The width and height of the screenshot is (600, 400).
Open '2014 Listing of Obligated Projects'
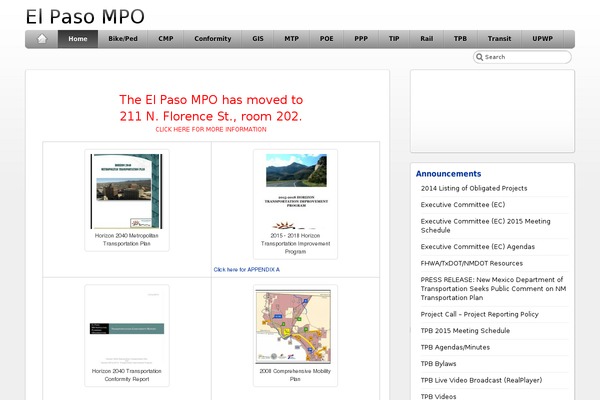point(474,188)
